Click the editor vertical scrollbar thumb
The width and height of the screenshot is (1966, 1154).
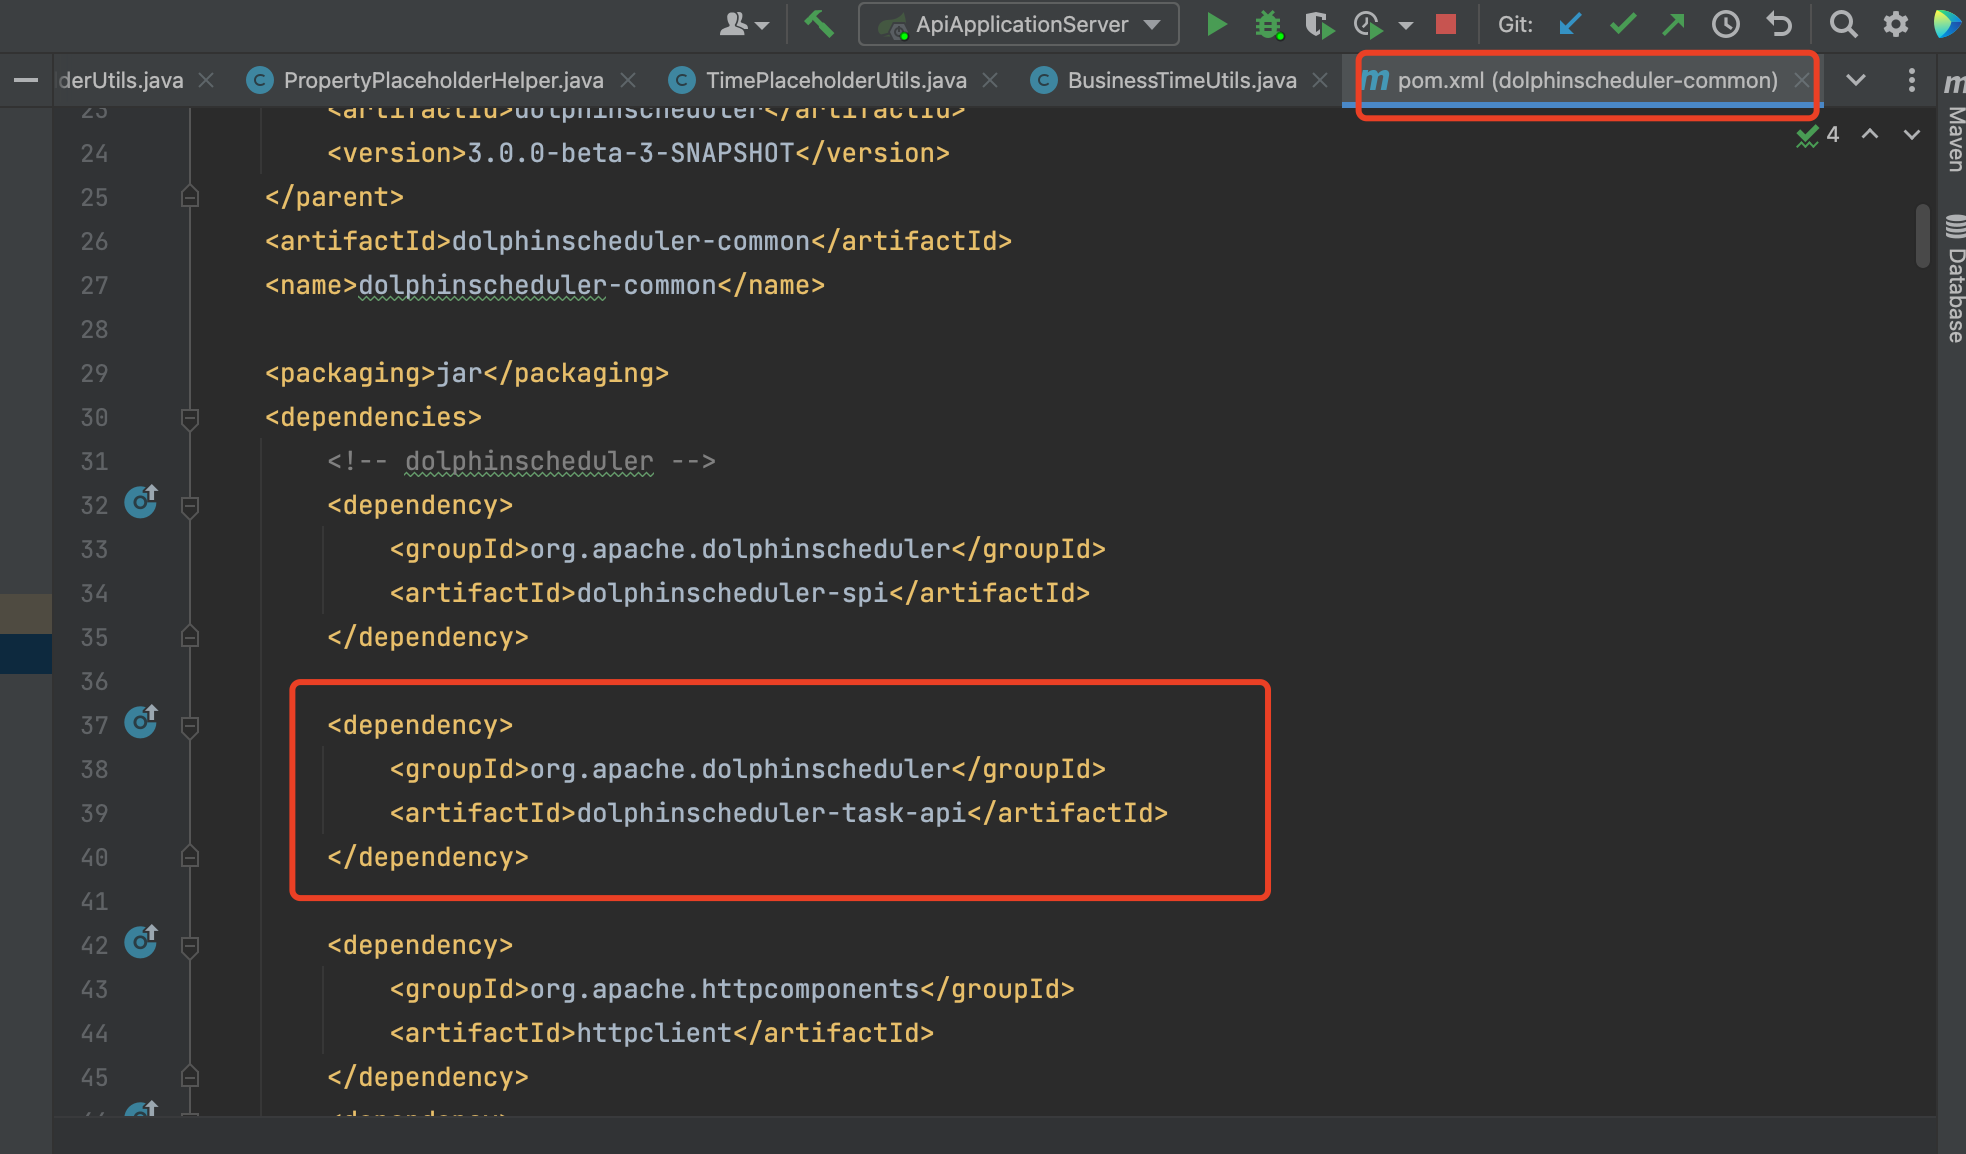click(1922, 236)
